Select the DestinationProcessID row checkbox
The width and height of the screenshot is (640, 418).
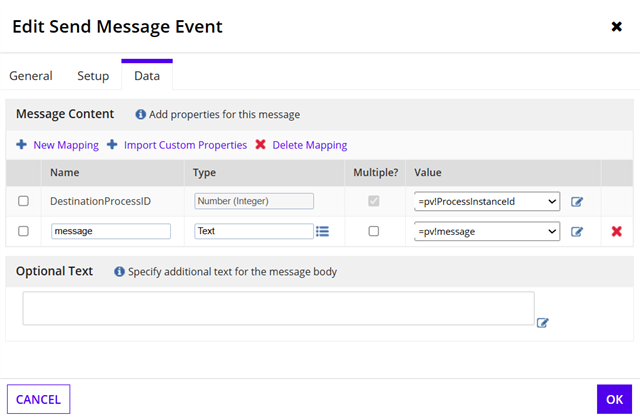pyautogui.click(x=23, y=202)
